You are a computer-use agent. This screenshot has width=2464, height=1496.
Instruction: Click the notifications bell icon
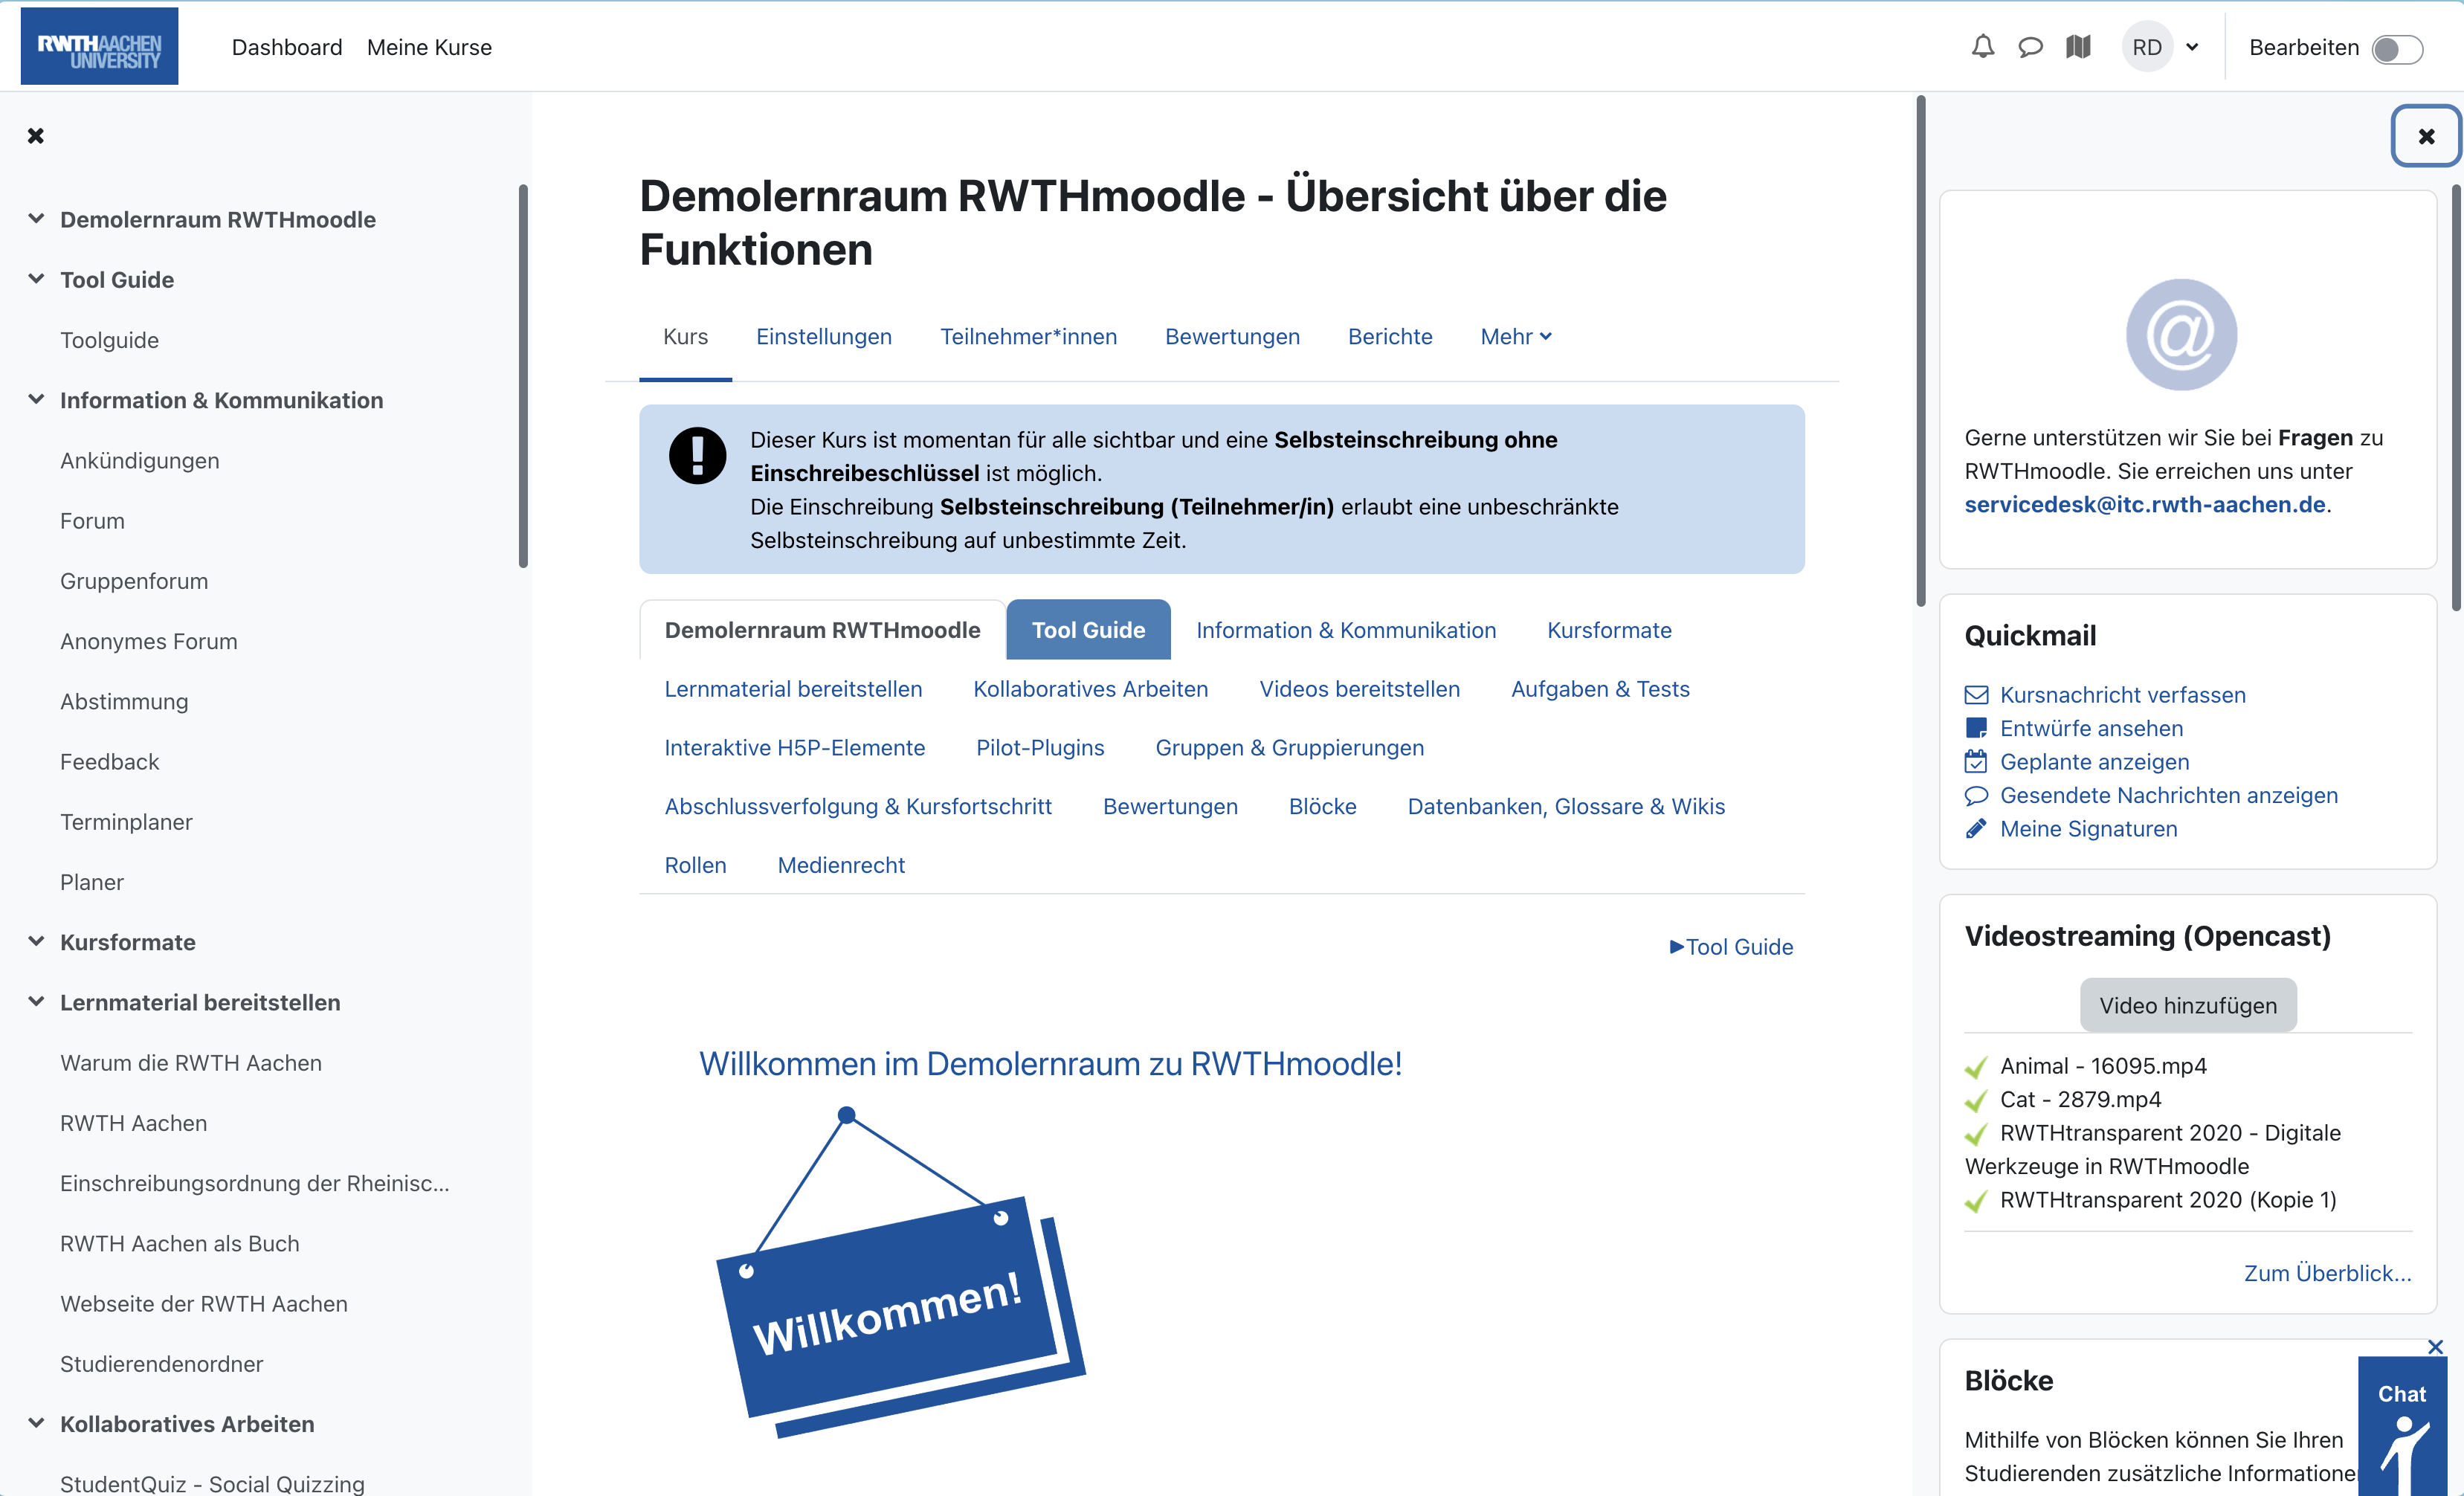click(x=1985, y=48)
